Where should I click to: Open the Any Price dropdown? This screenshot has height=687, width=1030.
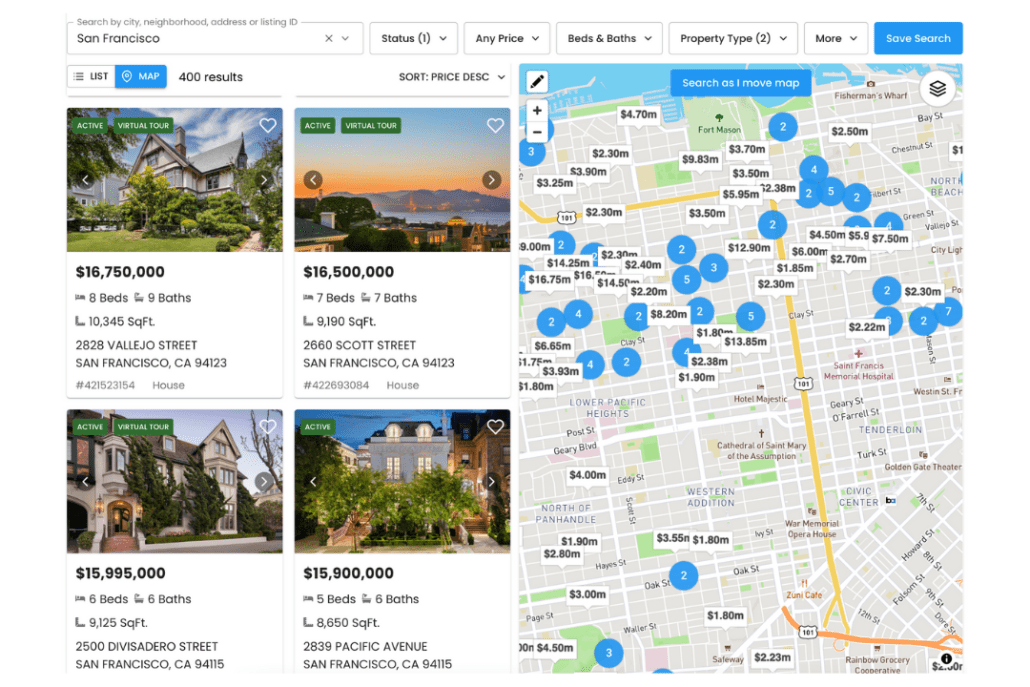(506, 38)
